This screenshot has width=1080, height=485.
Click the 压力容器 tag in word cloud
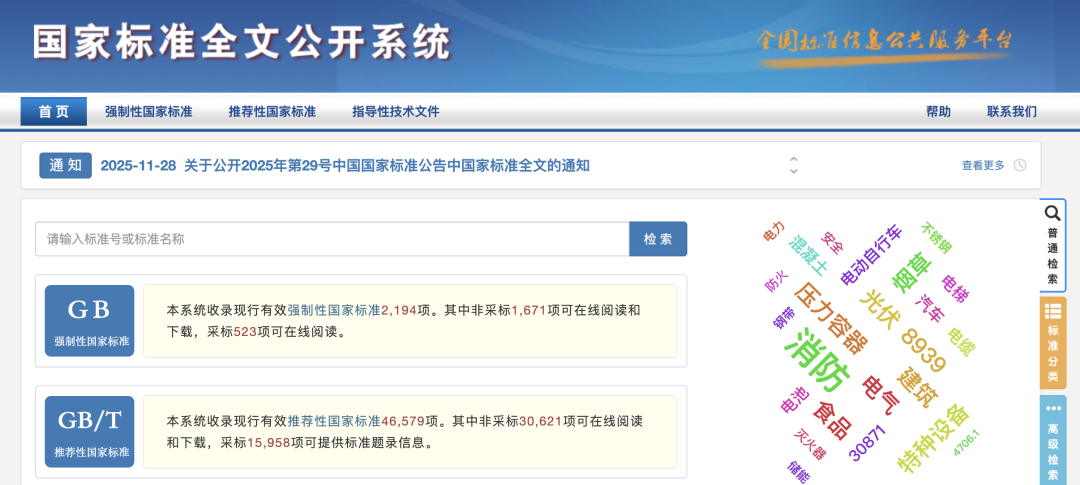tap(831, 317)
